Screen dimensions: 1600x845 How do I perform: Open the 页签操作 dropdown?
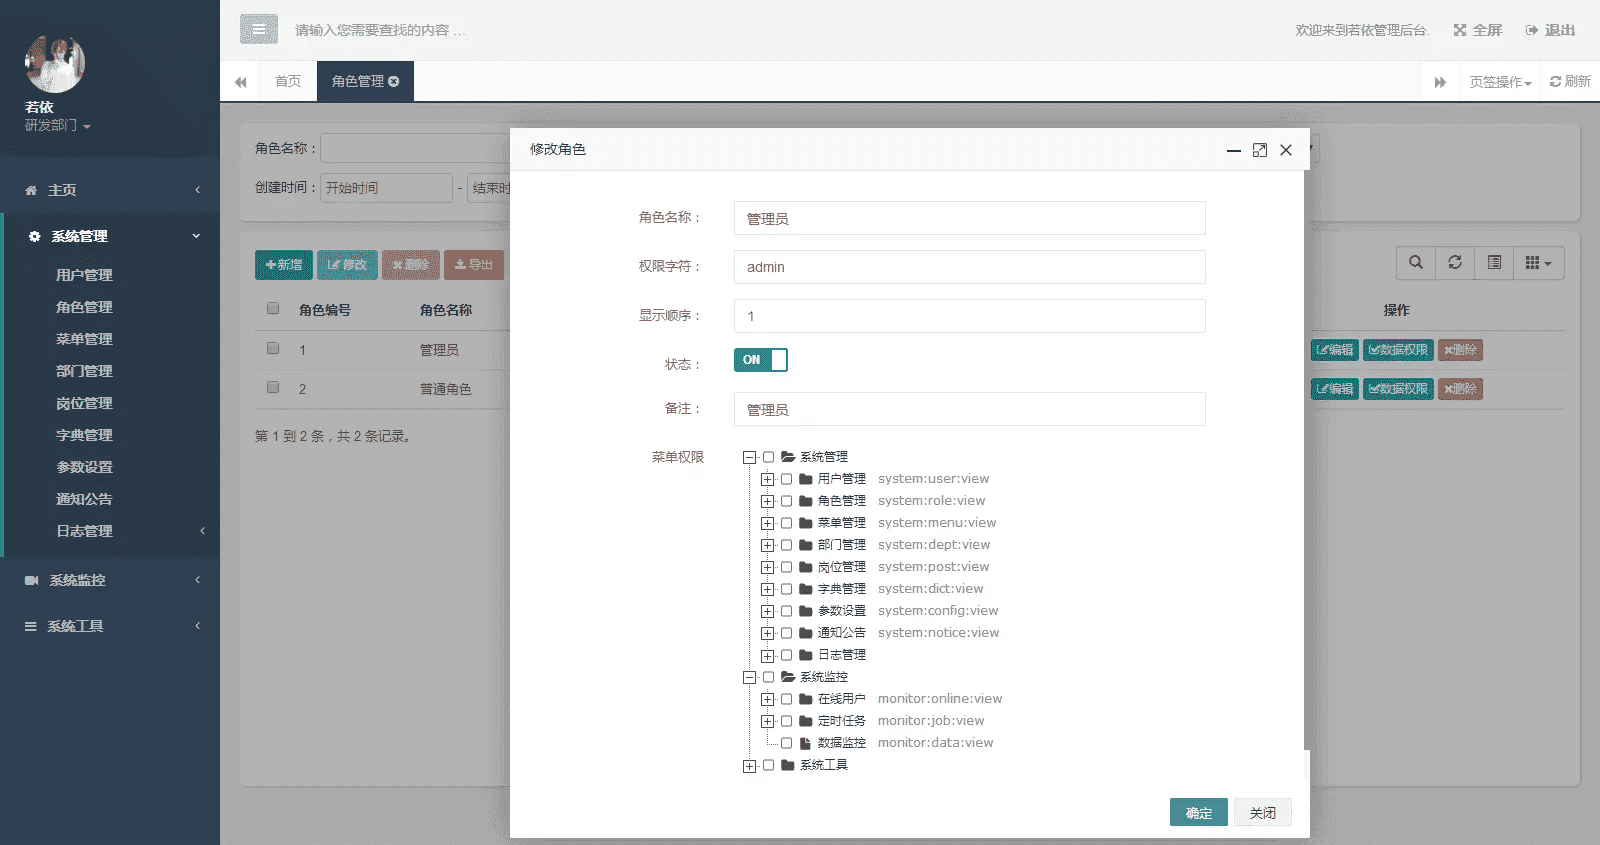tap(1500, 82)
